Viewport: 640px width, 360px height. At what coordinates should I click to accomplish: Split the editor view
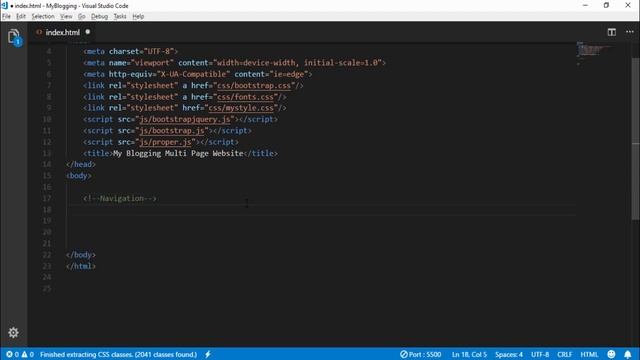tap(611, 32)
